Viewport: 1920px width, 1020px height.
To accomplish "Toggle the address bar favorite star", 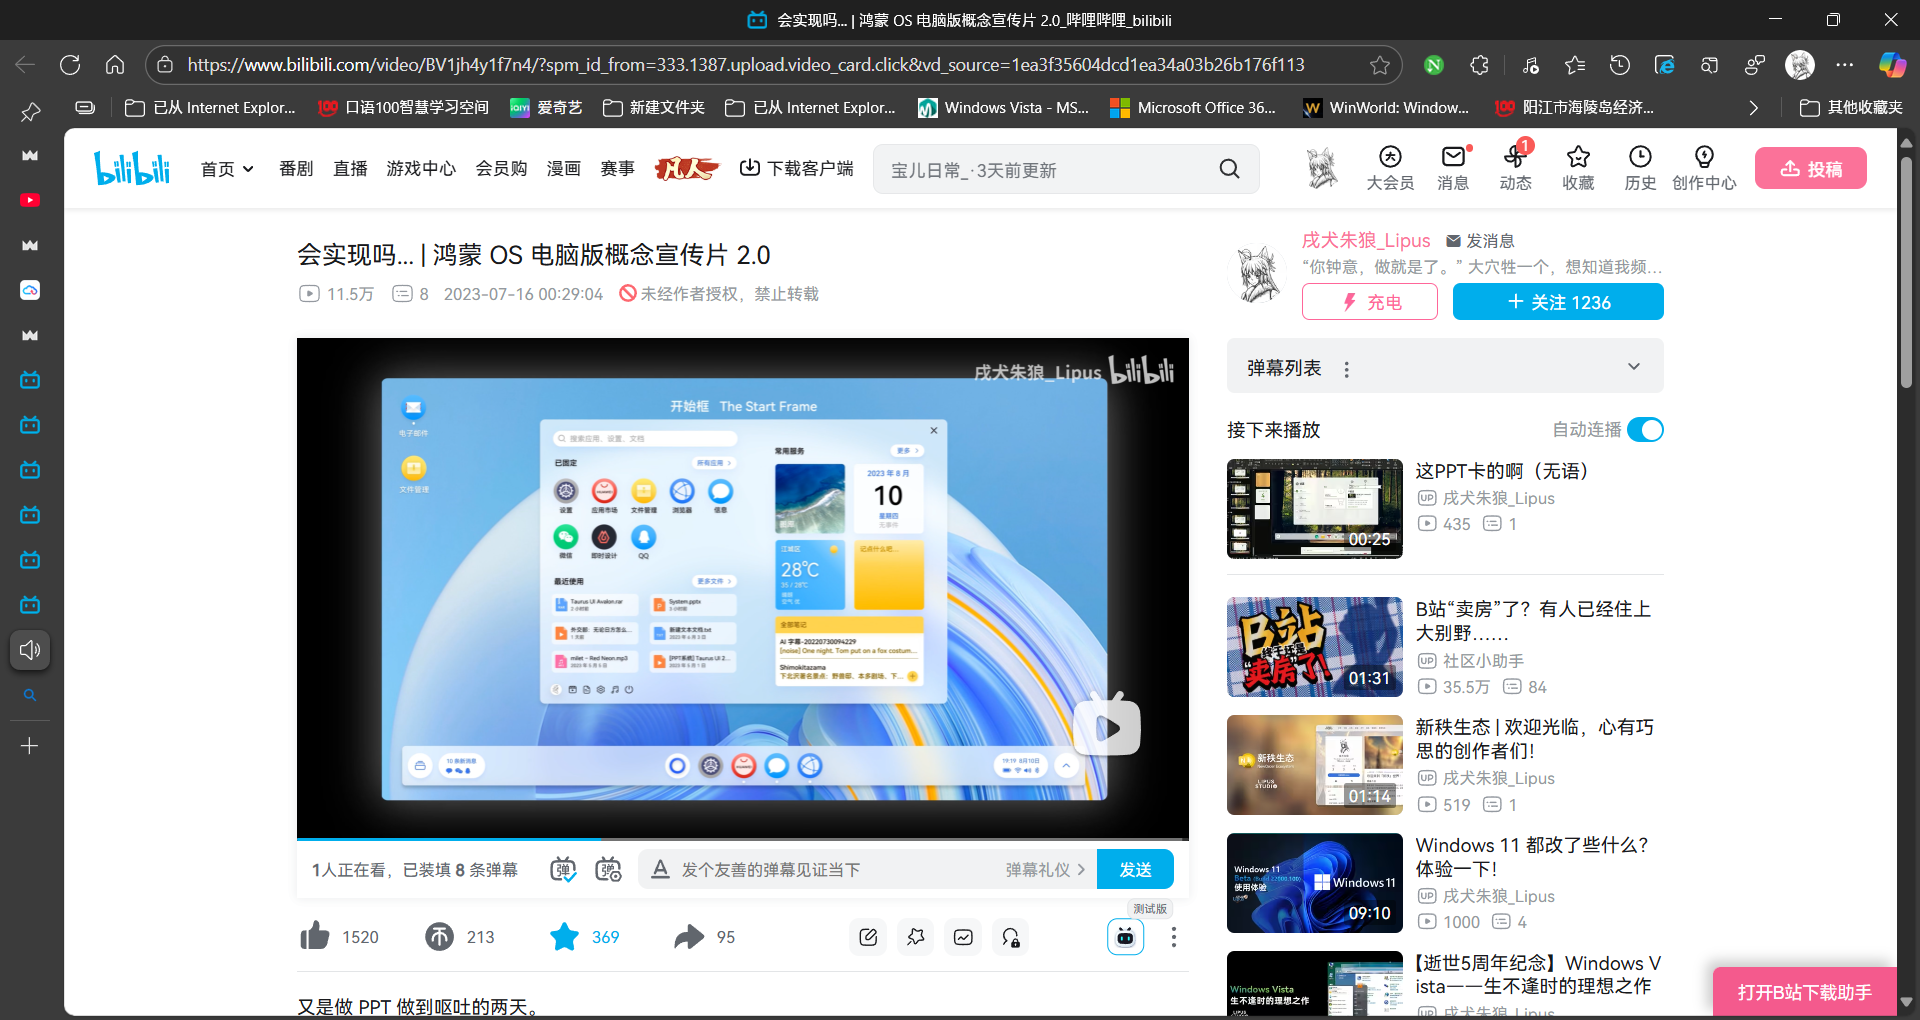I will coord(1380,65).
